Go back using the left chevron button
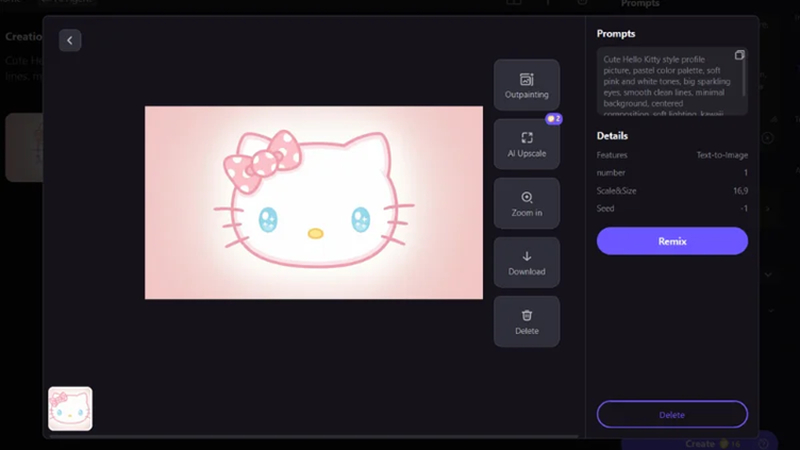This screenshot has width=800, height=450. [70, 40]
